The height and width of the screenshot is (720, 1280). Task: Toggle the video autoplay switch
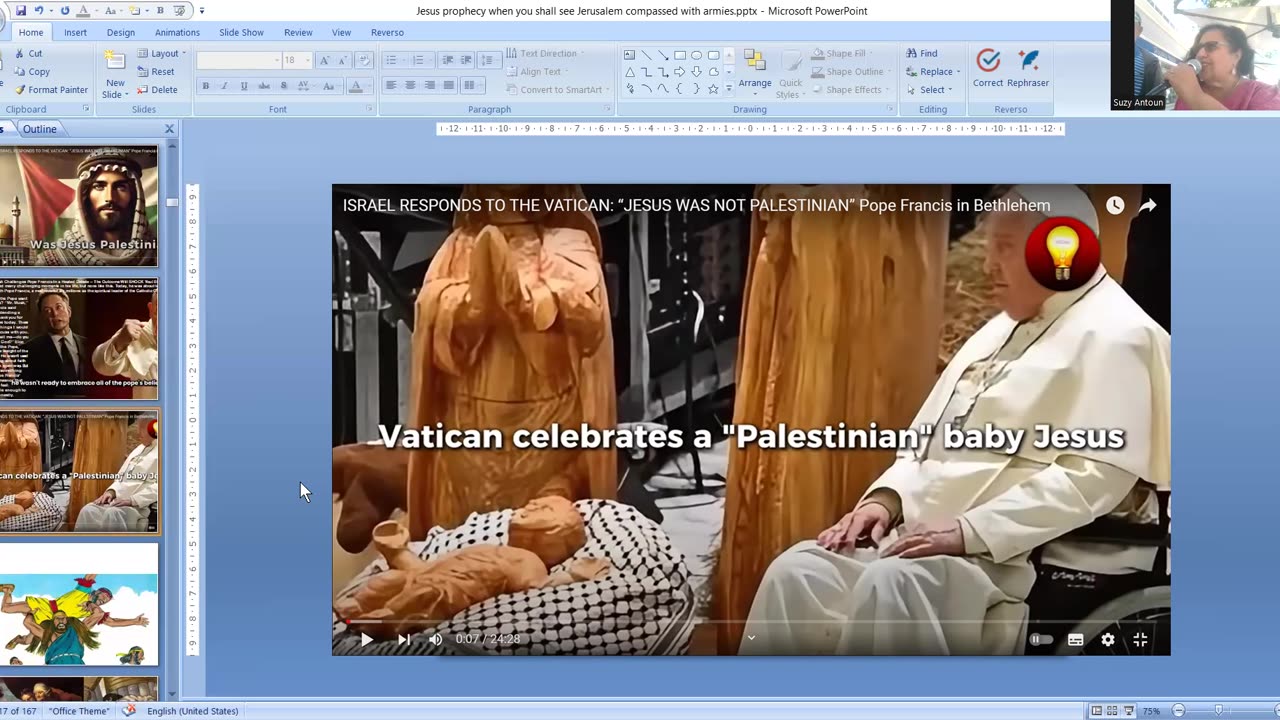coord(1040,640)
